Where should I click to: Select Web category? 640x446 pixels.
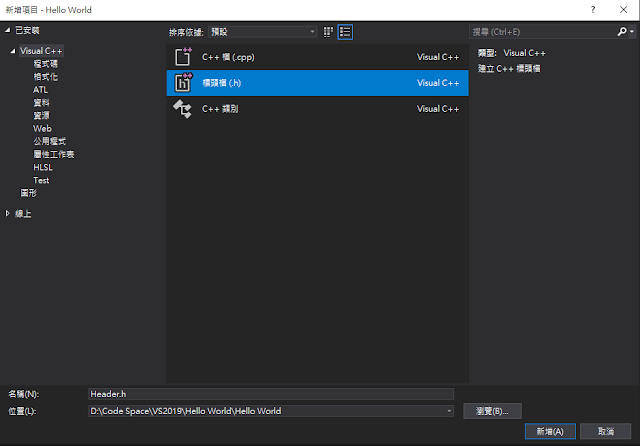(x=42, y=129)
